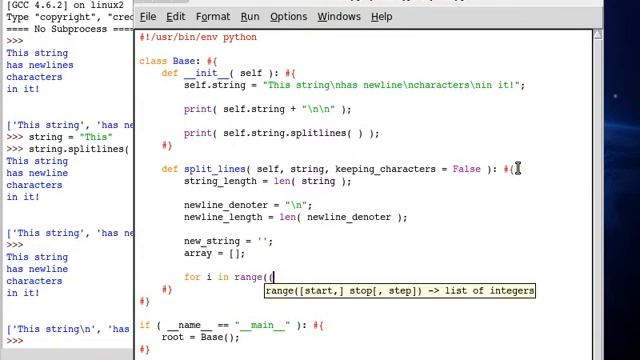Click 'string.splitlines(' line in shell window
The image size is (640, 360).
[x=68, y=149]
